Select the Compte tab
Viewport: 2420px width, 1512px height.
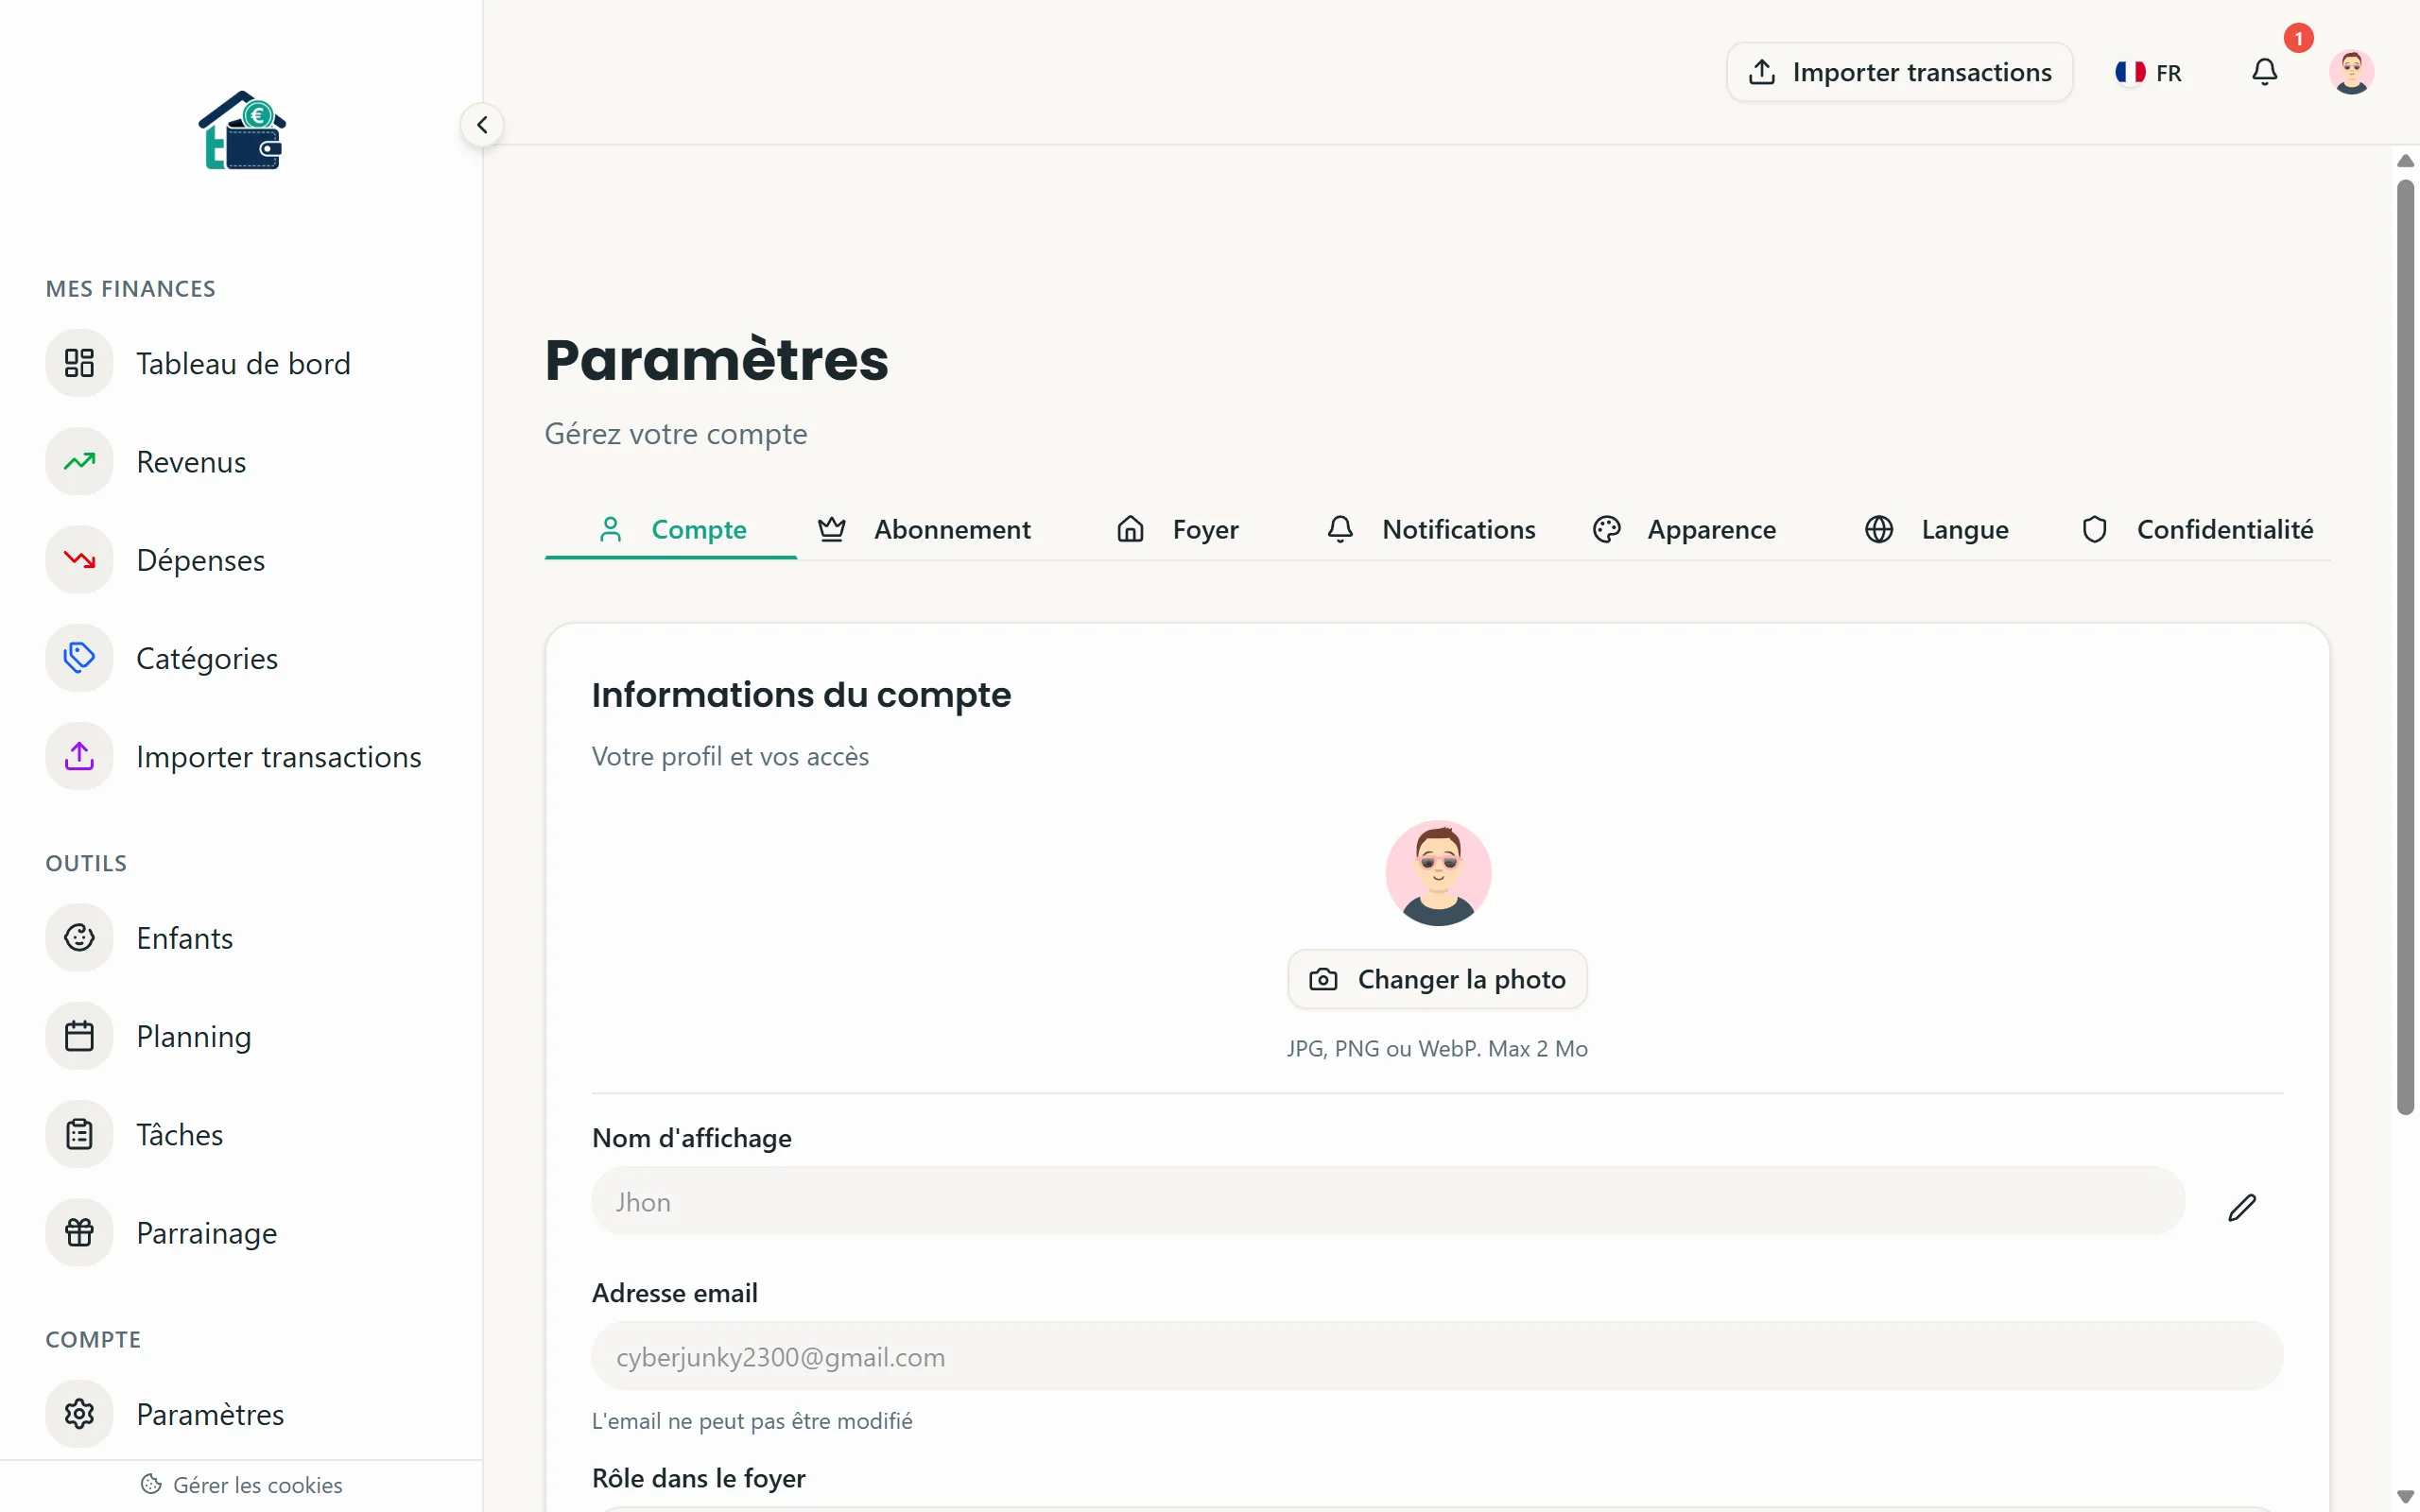[x=671, y=529]
